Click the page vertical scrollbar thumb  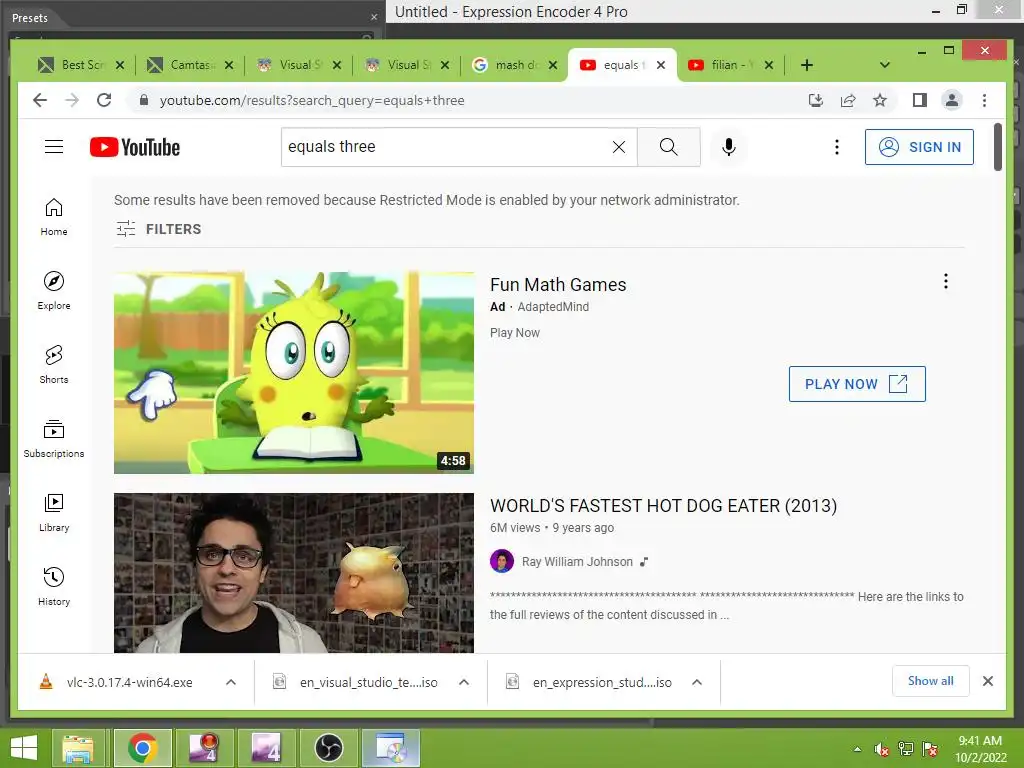click(998, 147)
